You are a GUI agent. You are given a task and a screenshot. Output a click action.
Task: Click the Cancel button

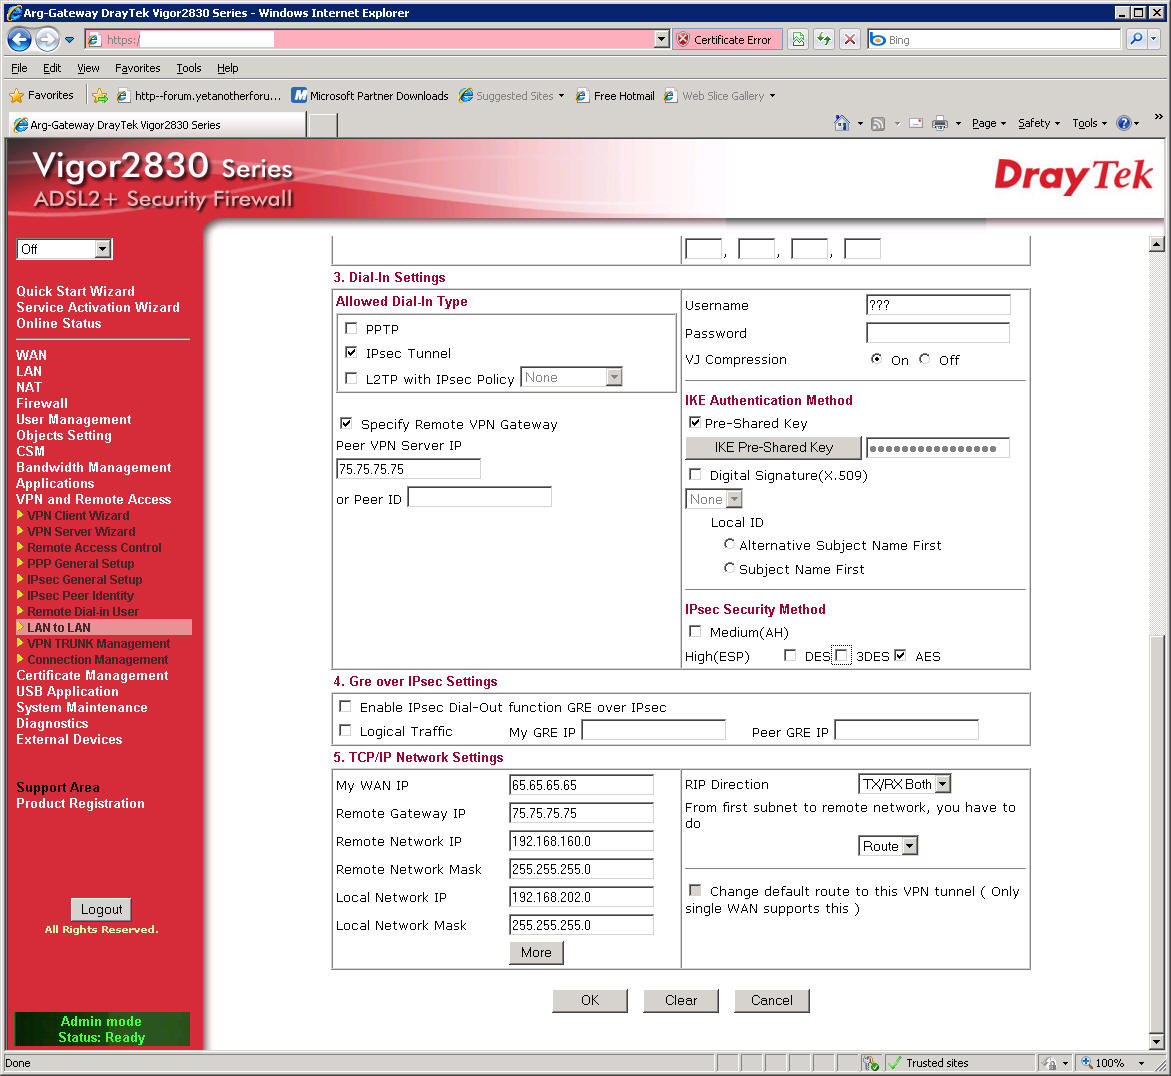(x=771, y=1000)
